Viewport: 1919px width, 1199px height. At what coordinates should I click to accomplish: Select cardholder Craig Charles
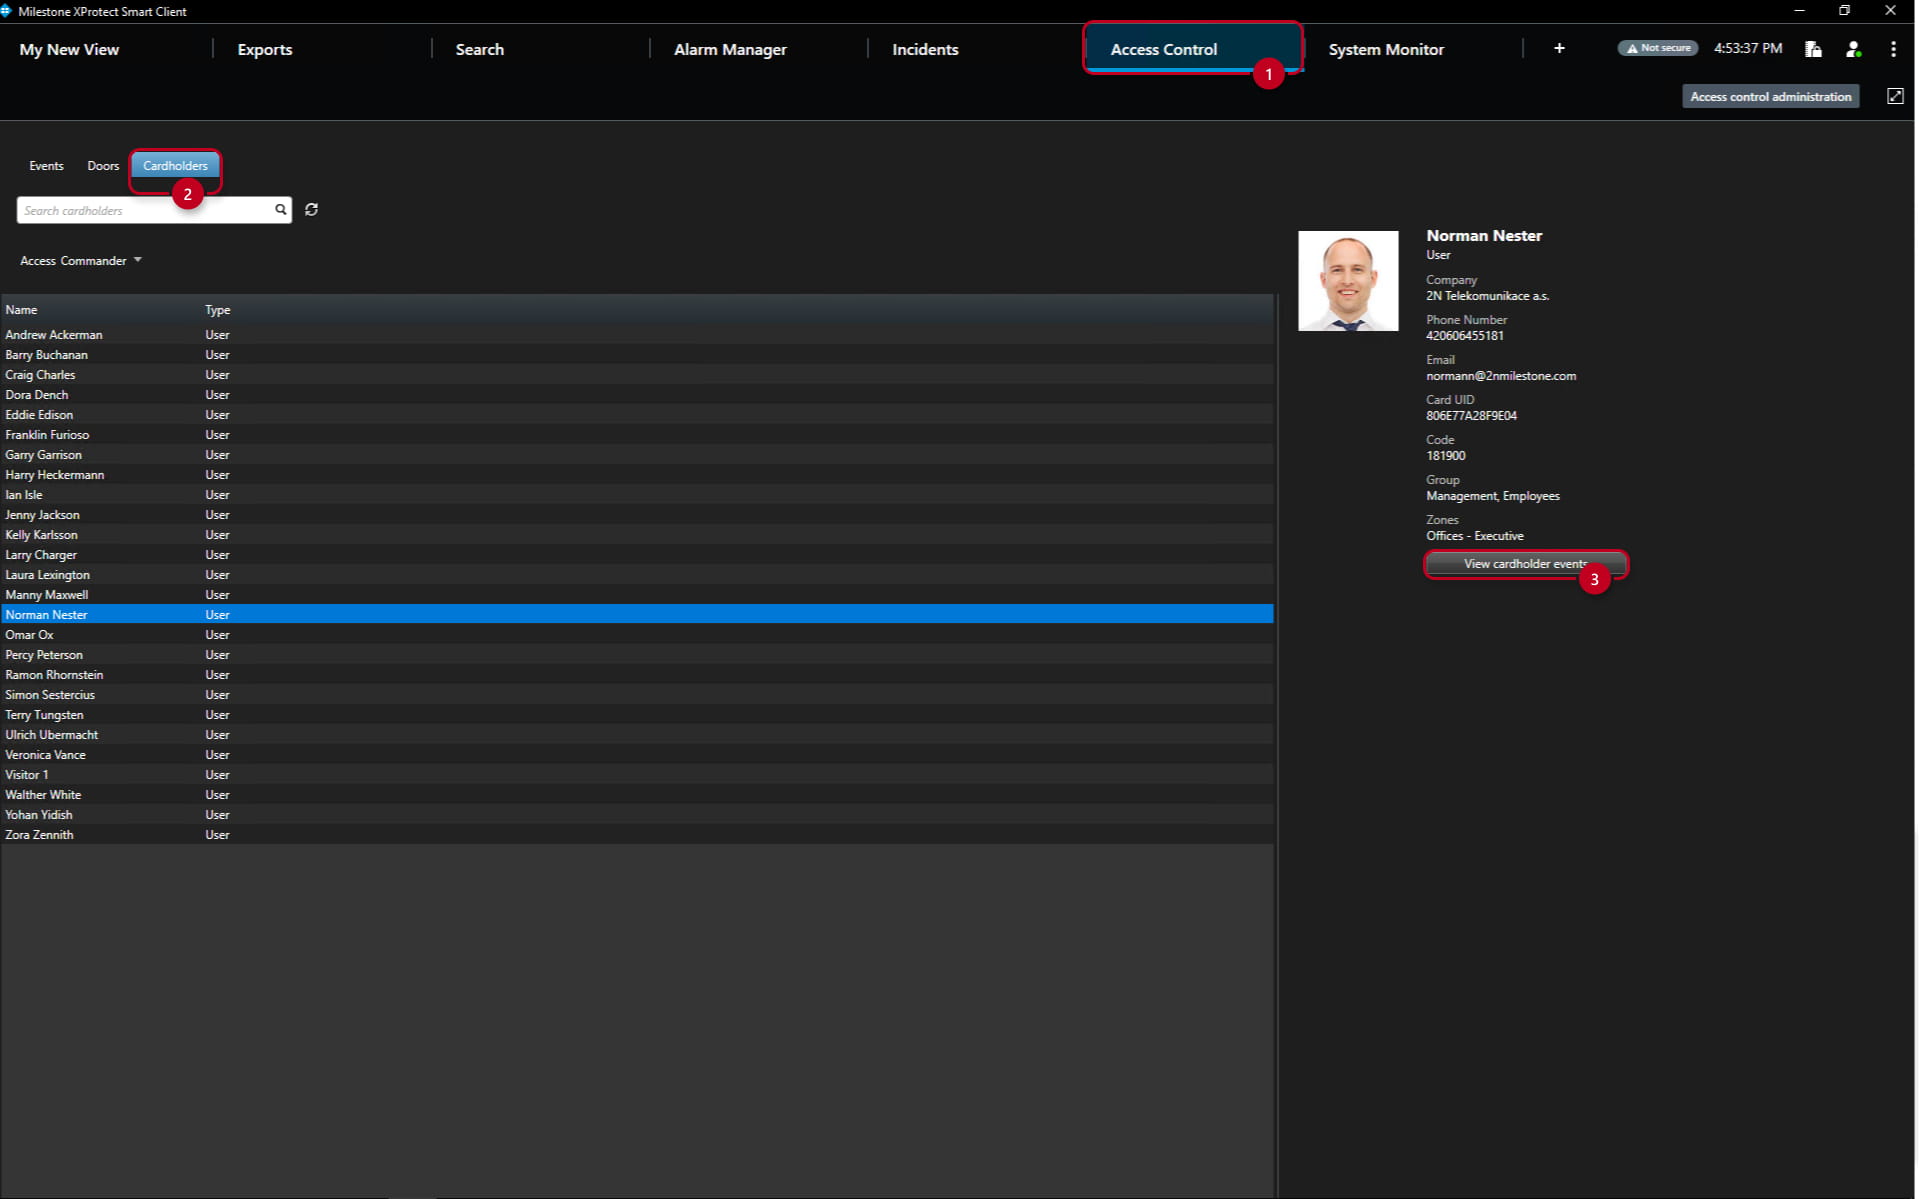[637, 375]
